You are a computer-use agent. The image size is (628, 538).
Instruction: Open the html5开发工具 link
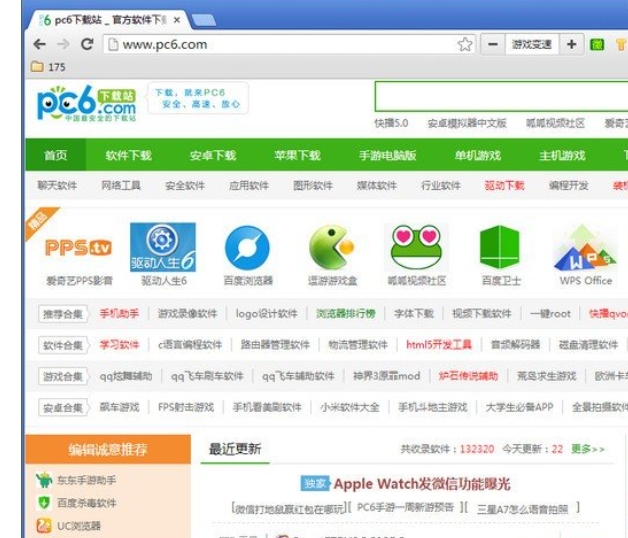(439, 345)
